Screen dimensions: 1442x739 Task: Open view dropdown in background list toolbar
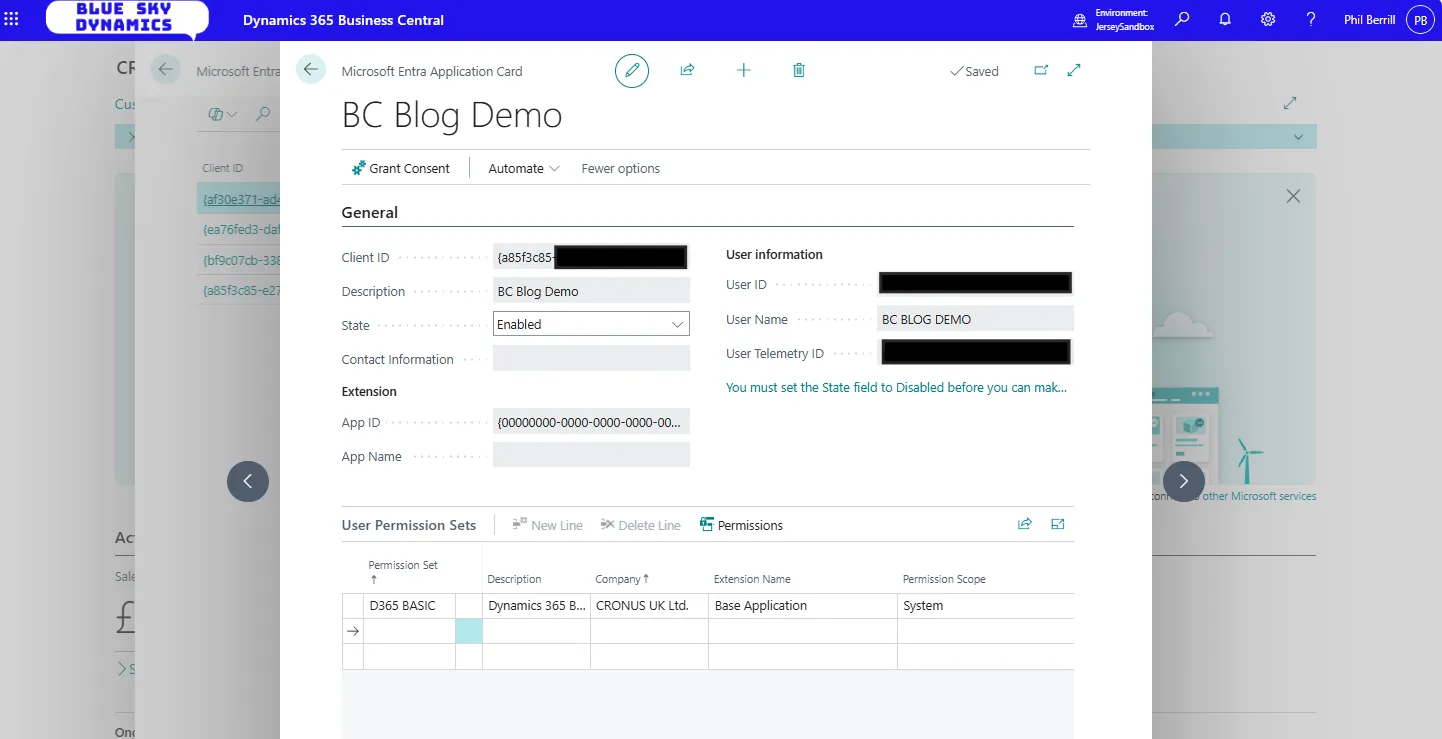click(222, 114)
